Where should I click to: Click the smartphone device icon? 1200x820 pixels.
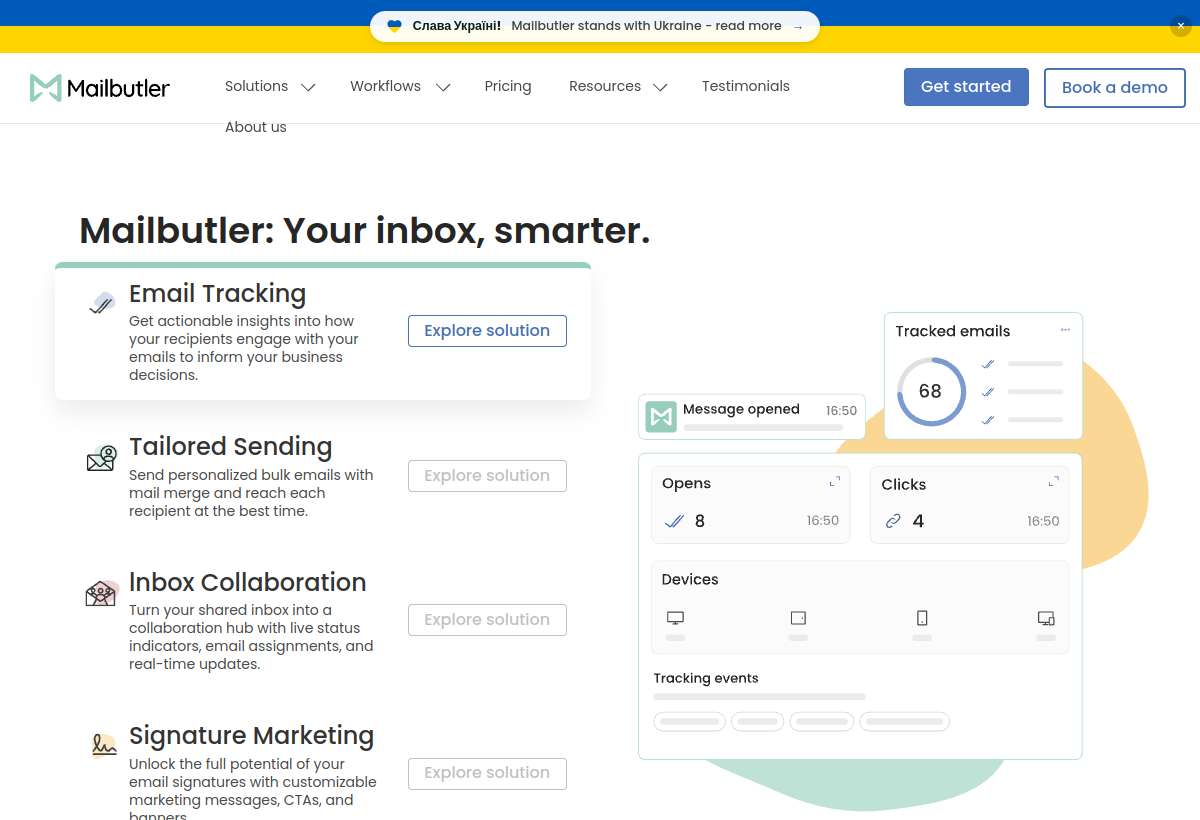point(922,618)
